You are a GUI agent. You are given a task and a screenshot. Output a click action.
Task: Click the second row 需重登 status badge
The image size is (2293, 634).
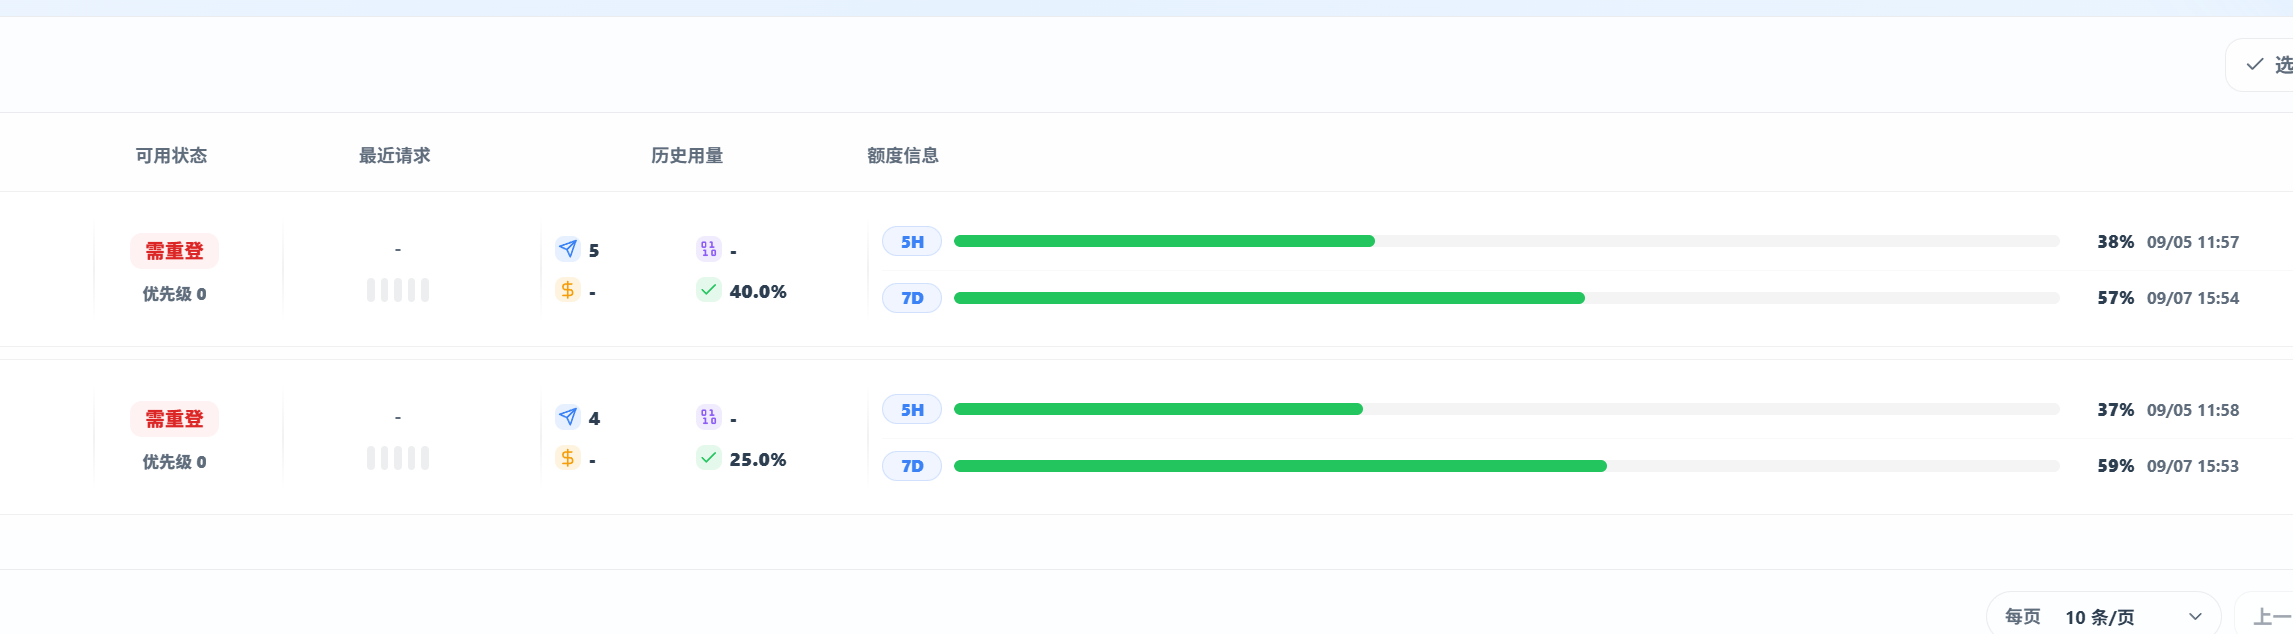(x=174, y=419)
